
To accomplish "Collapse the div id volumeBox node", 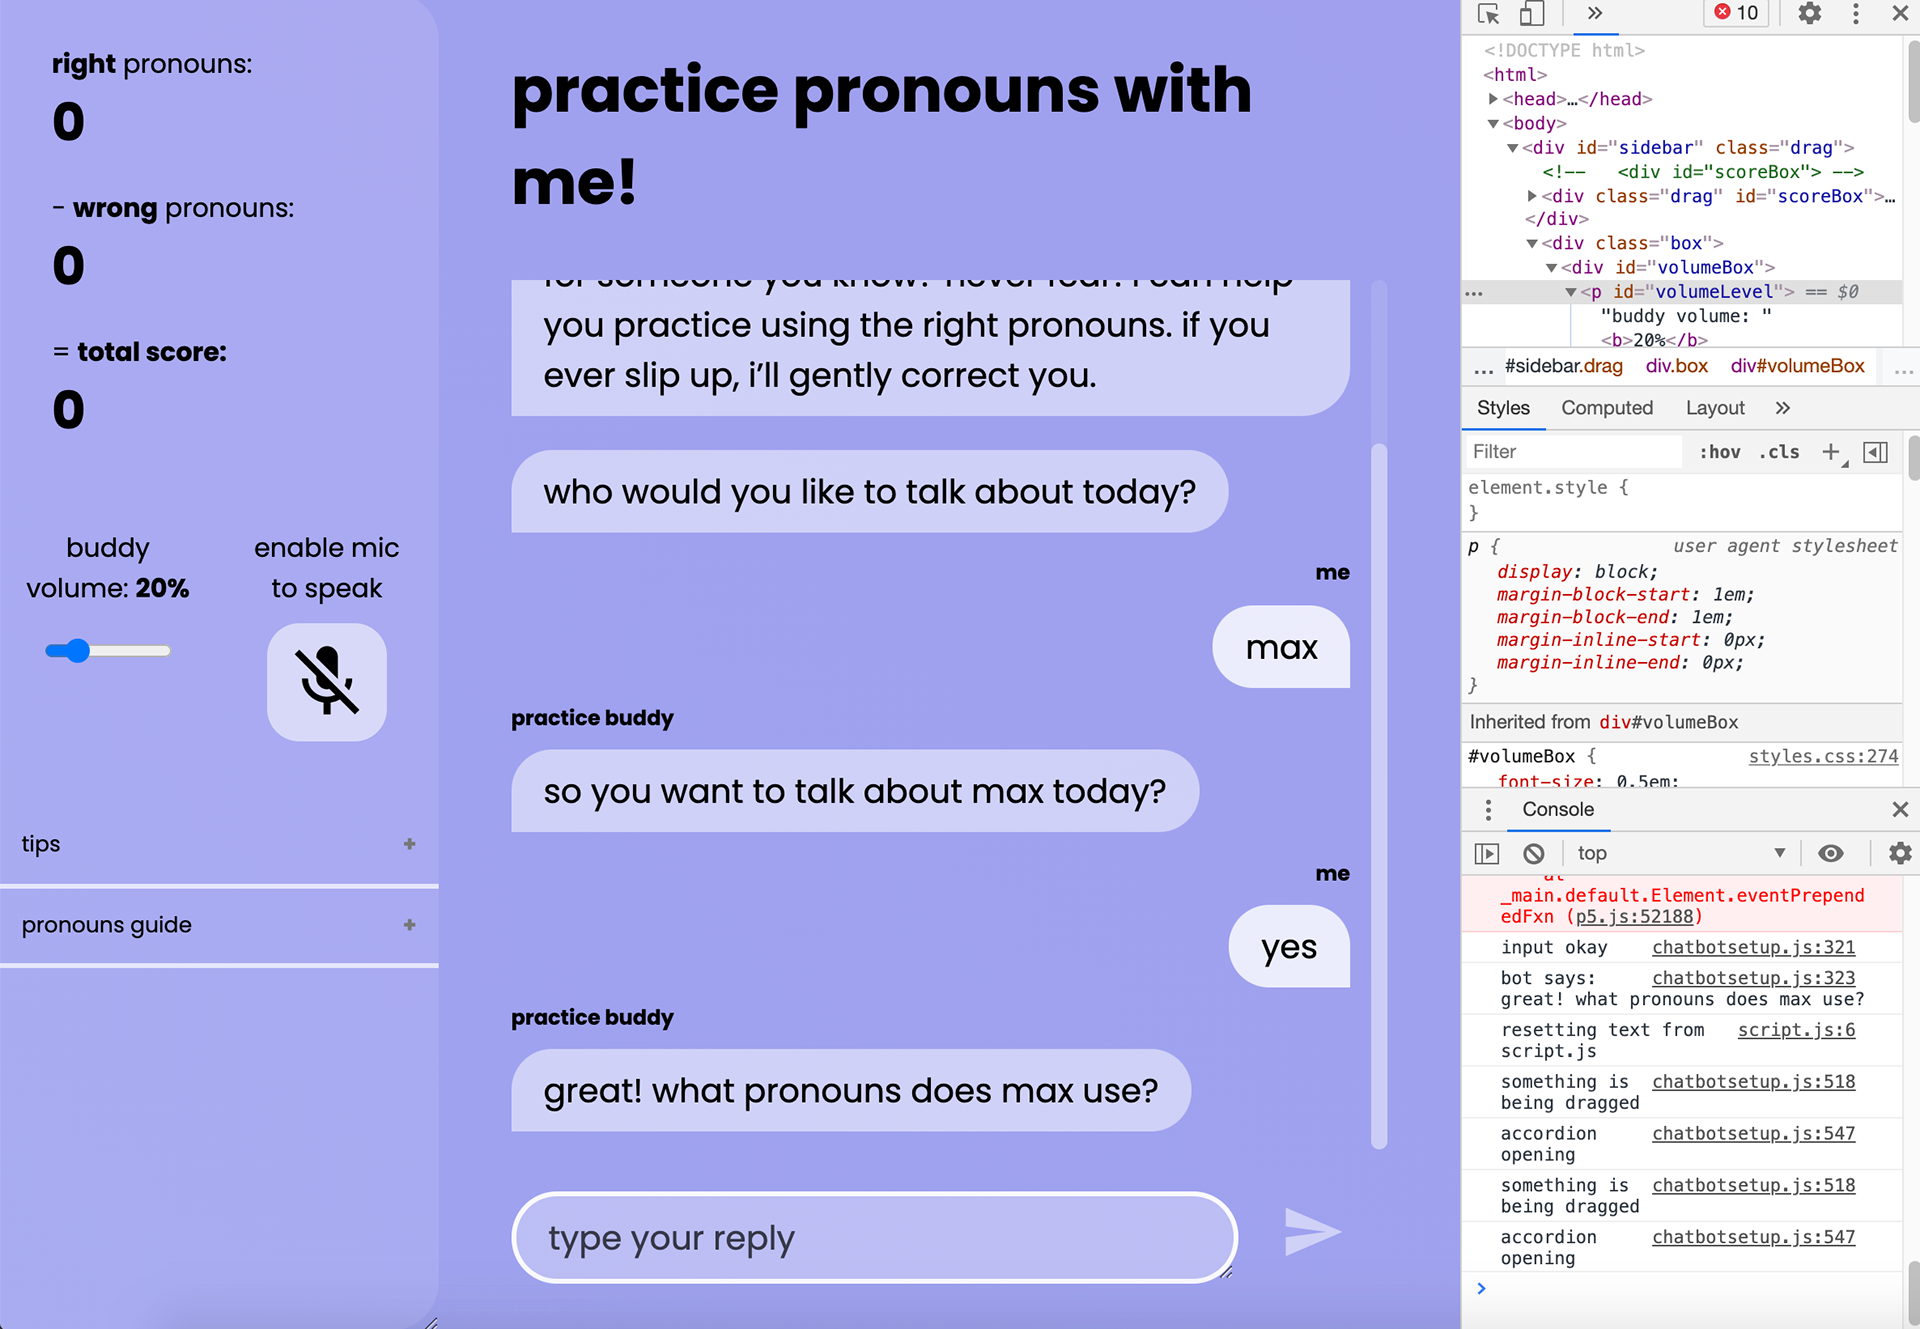I will point(1552,267).
